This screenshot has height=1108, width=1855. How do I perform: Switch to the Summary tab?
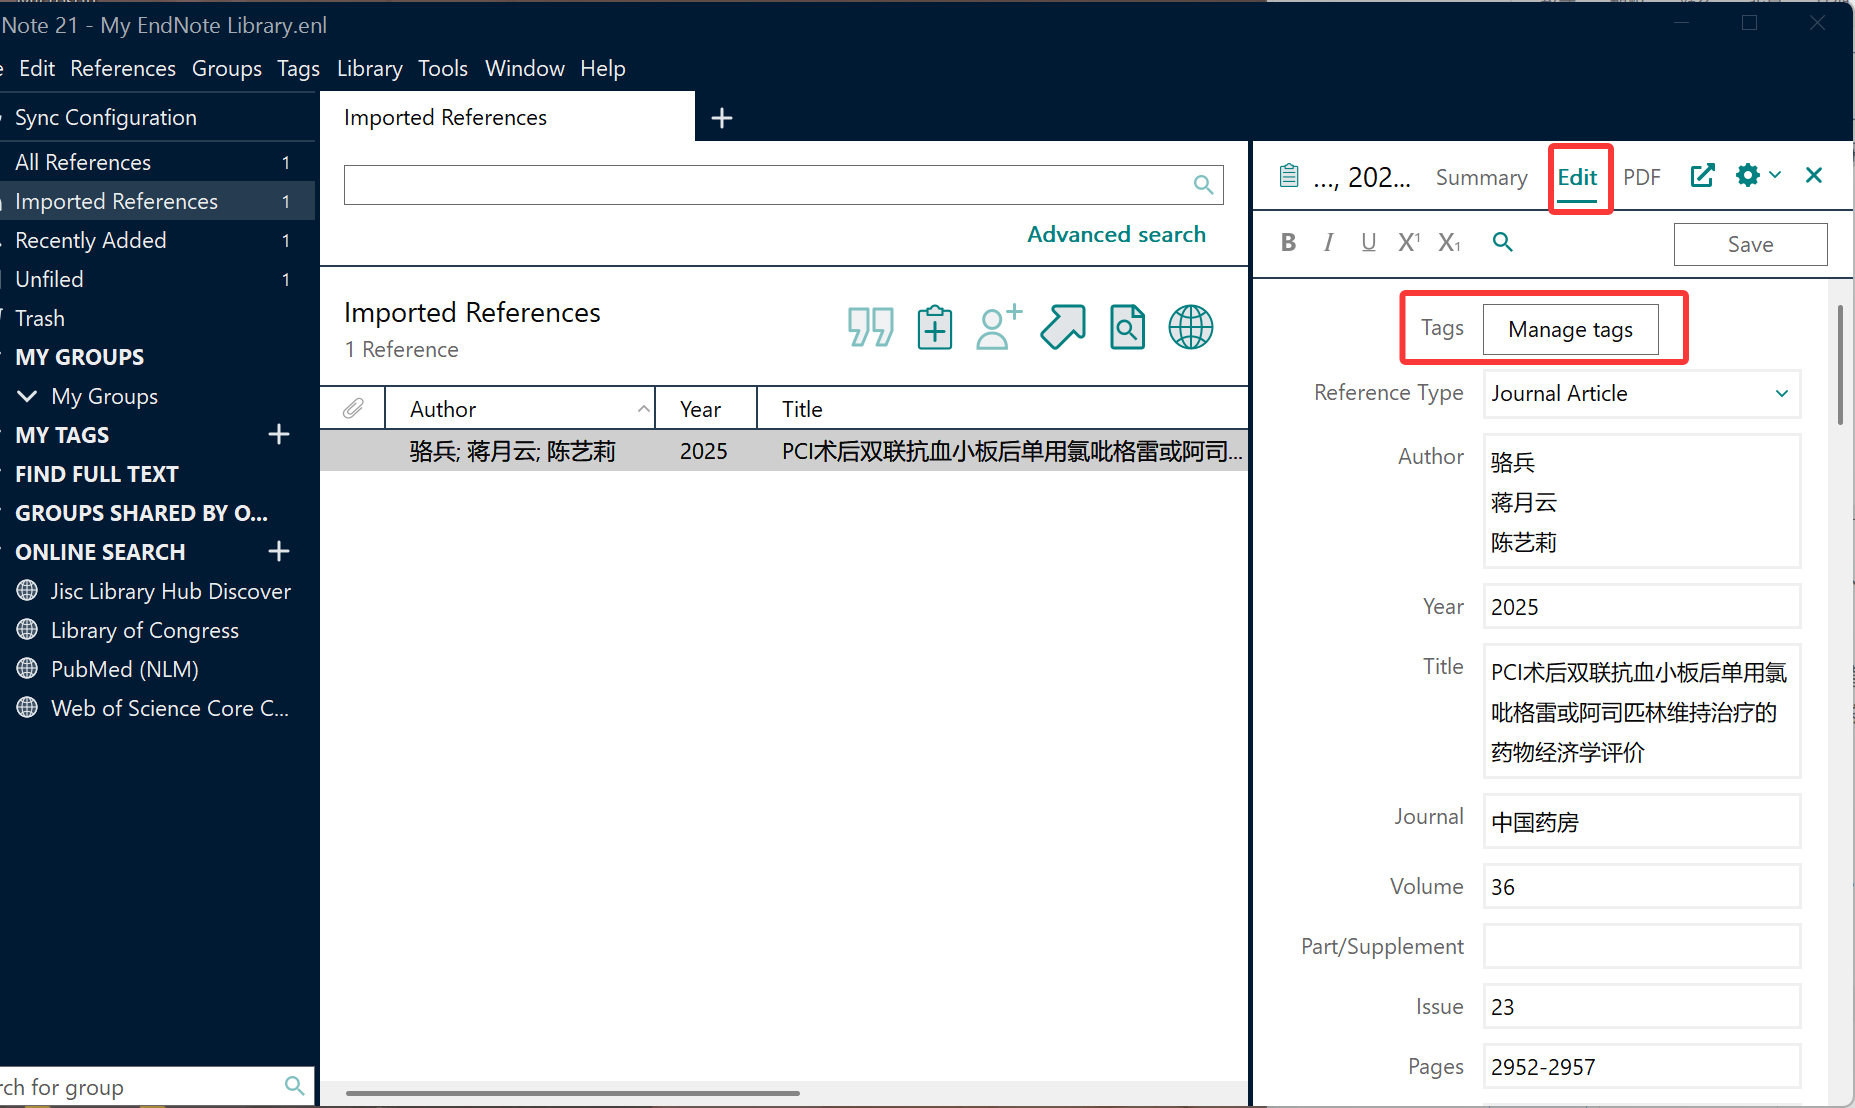click(1481, 177)
